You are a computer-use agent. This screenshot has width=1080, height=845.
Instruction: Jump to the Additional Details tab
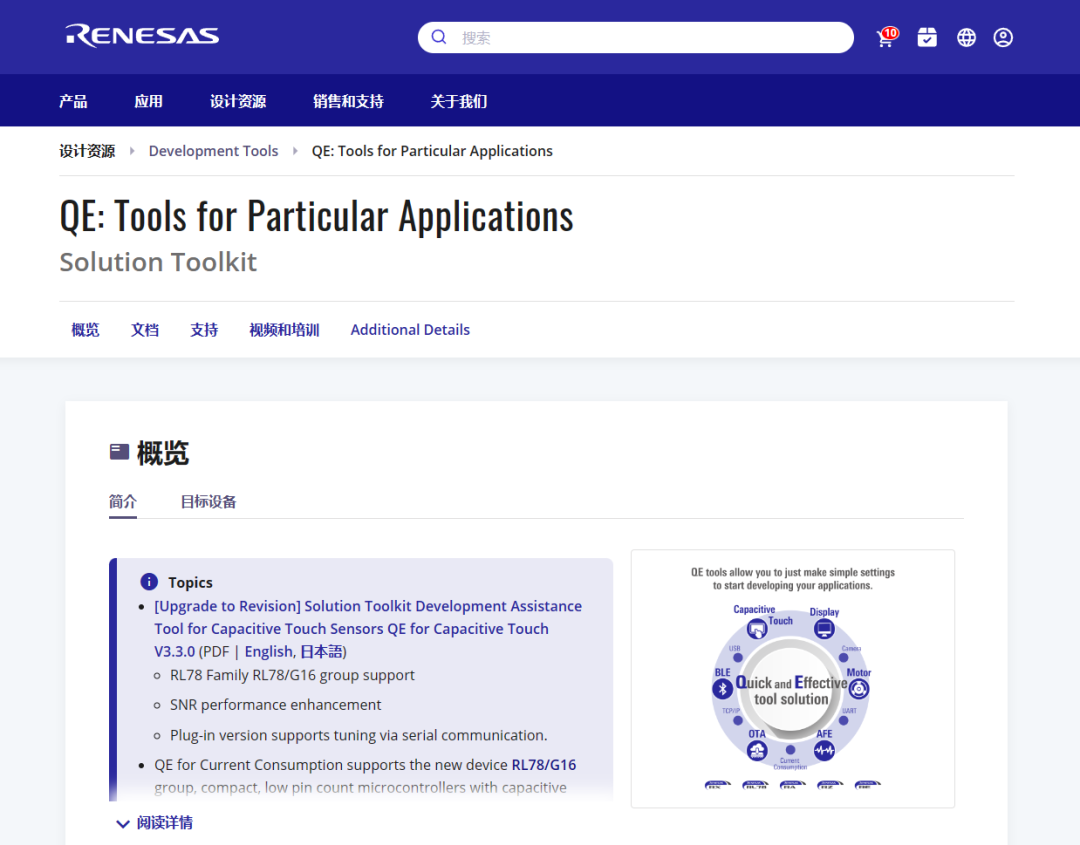(410, 330)
